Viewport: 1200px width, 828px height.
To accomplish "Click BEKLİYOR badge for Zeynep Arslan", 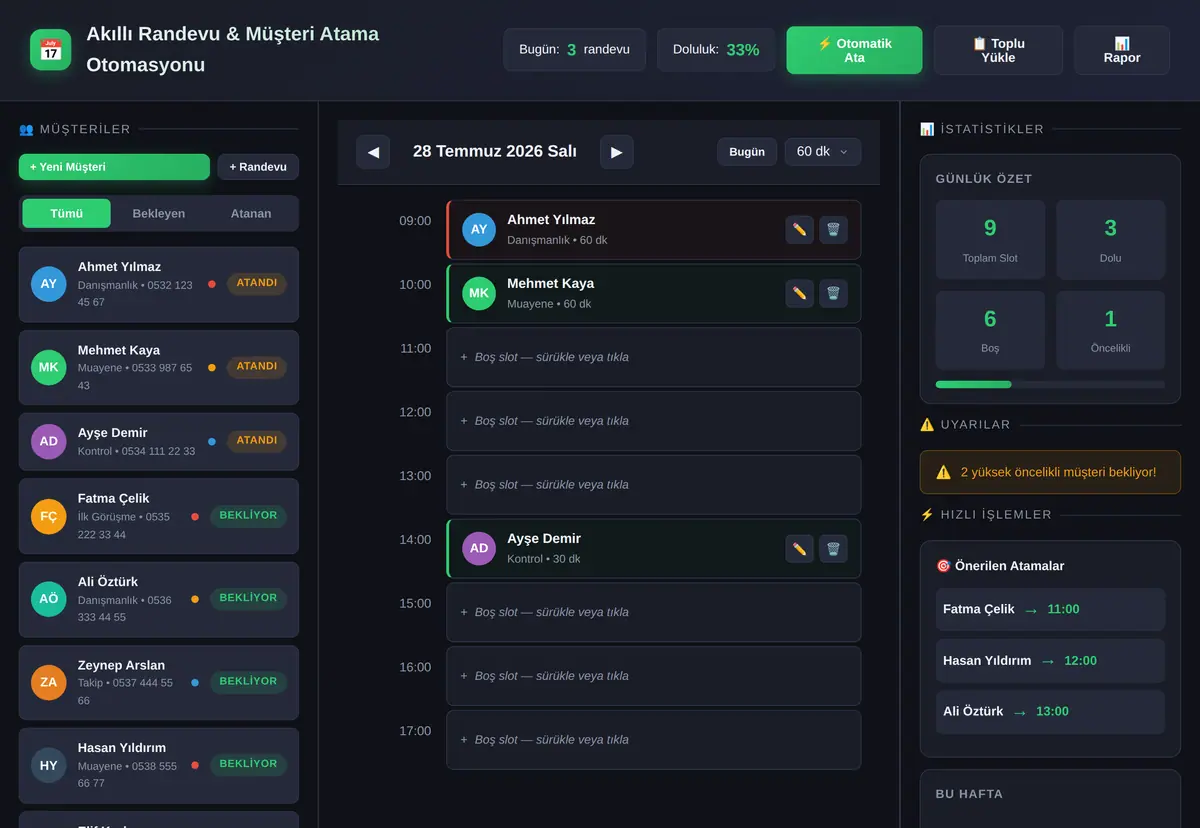I will pyautogui.click(x=248, y=682).
